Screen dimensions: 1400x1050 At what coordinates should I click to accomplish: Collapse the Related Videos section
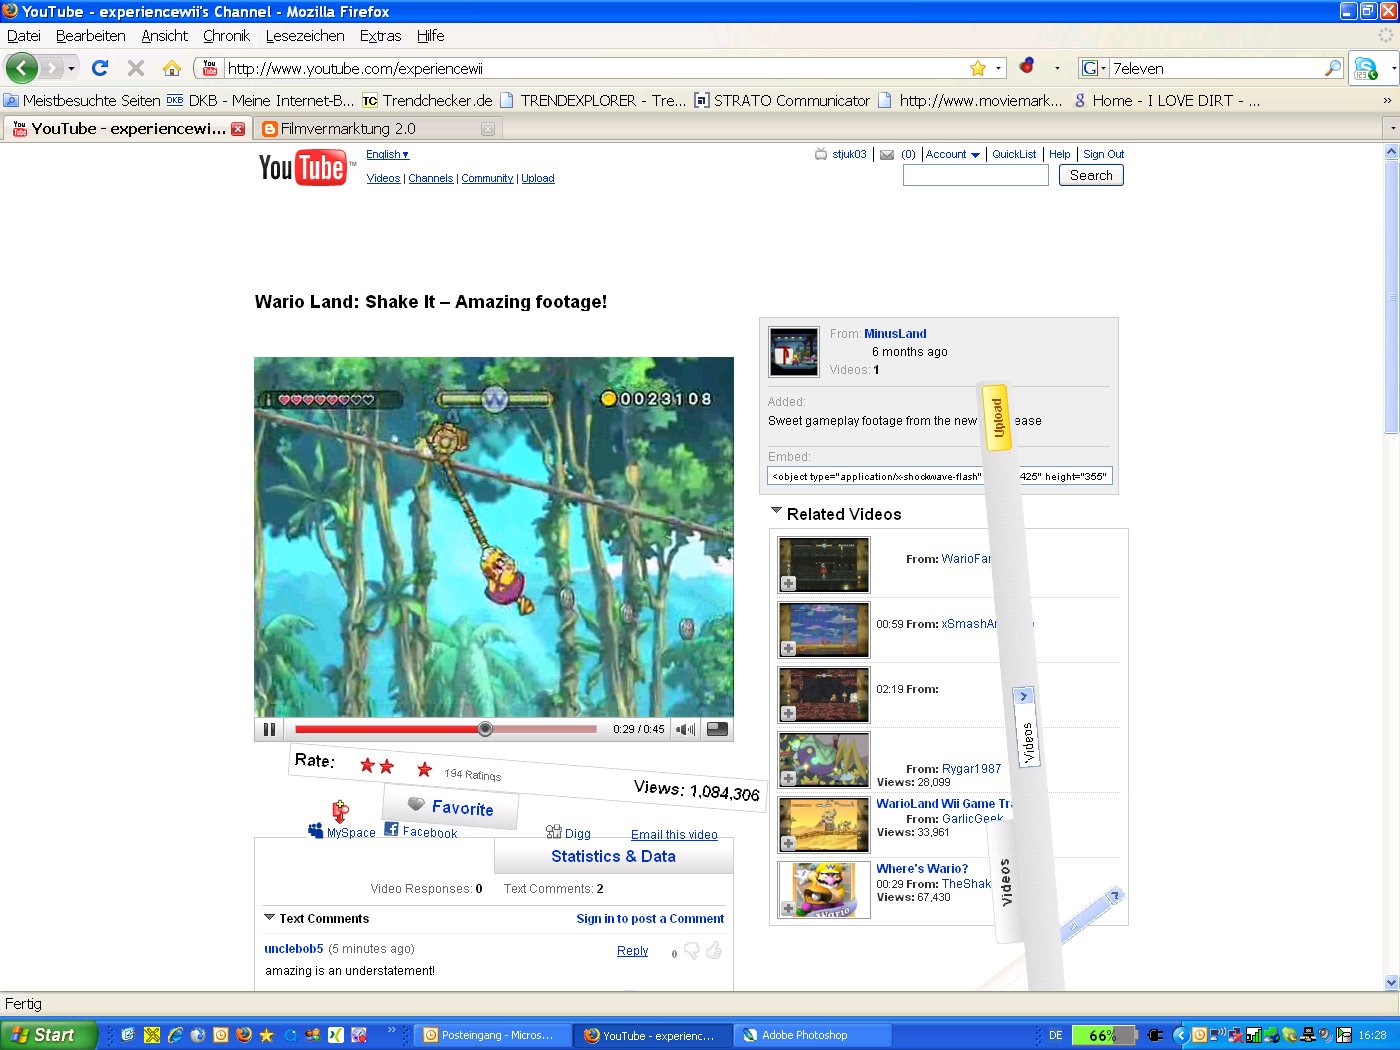776,511
